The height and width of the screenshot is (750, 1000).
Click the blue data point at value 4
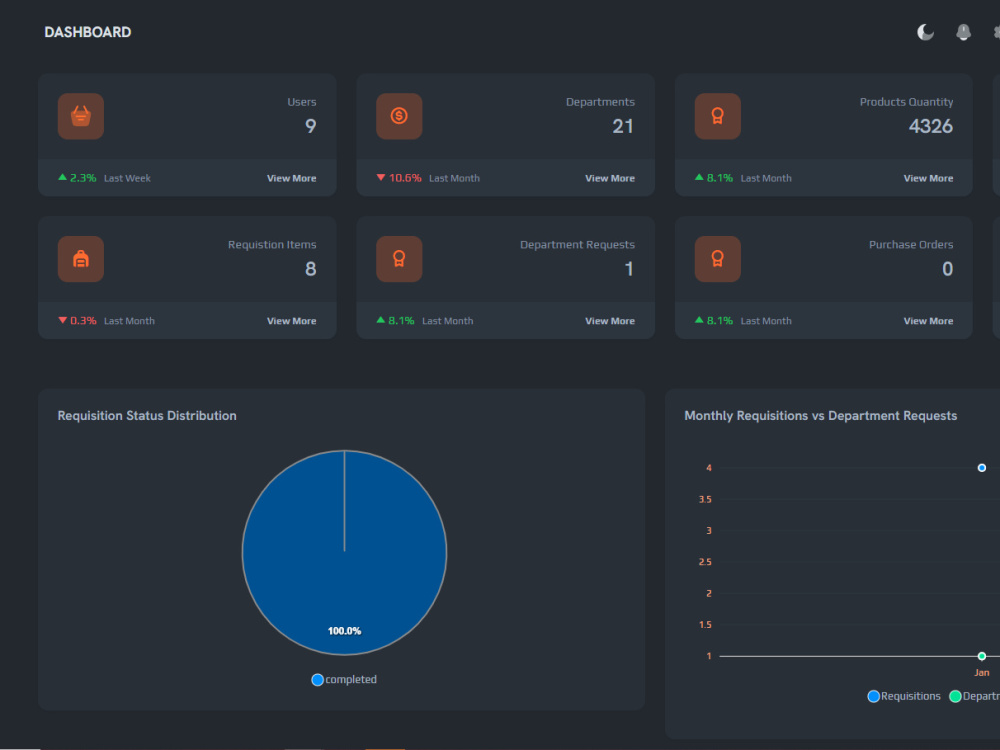(x=982, y=468)
